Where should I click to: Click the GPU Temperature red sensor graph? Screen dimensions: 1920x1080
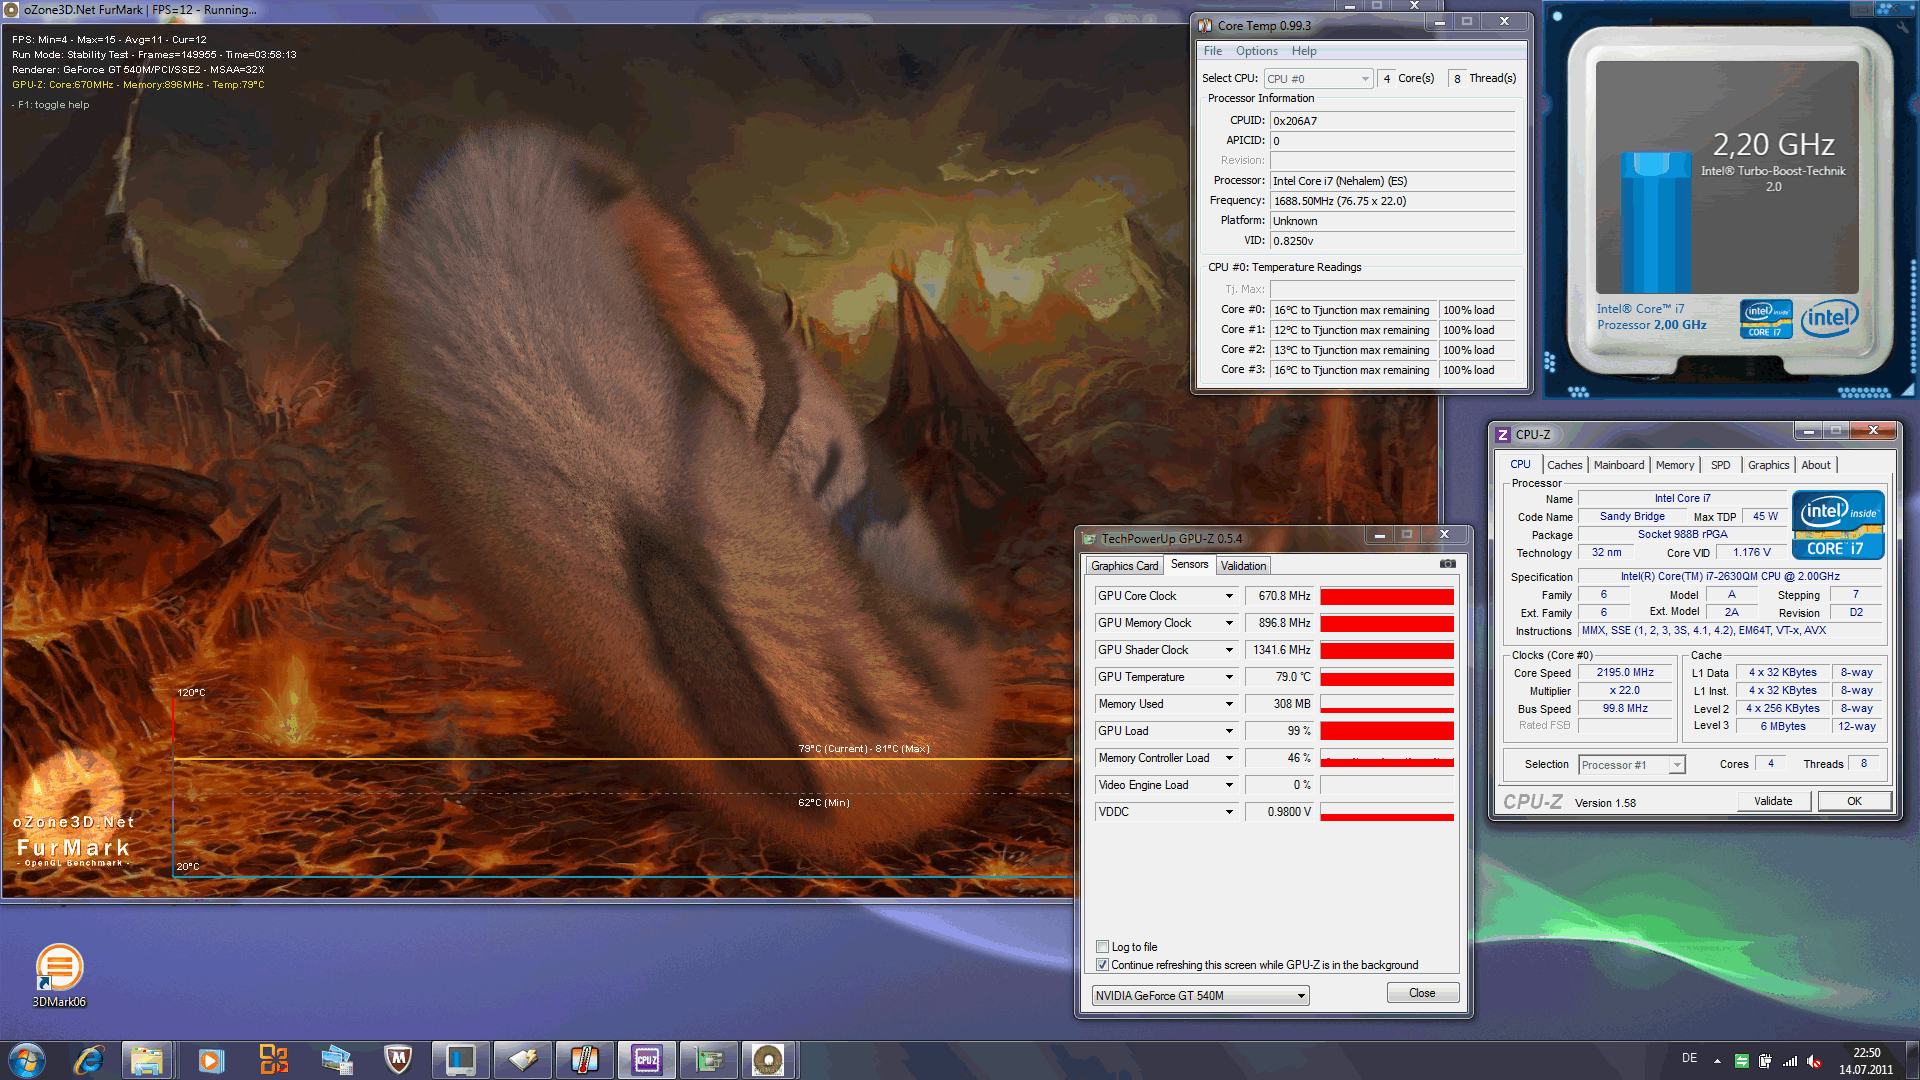[1387, 678]
